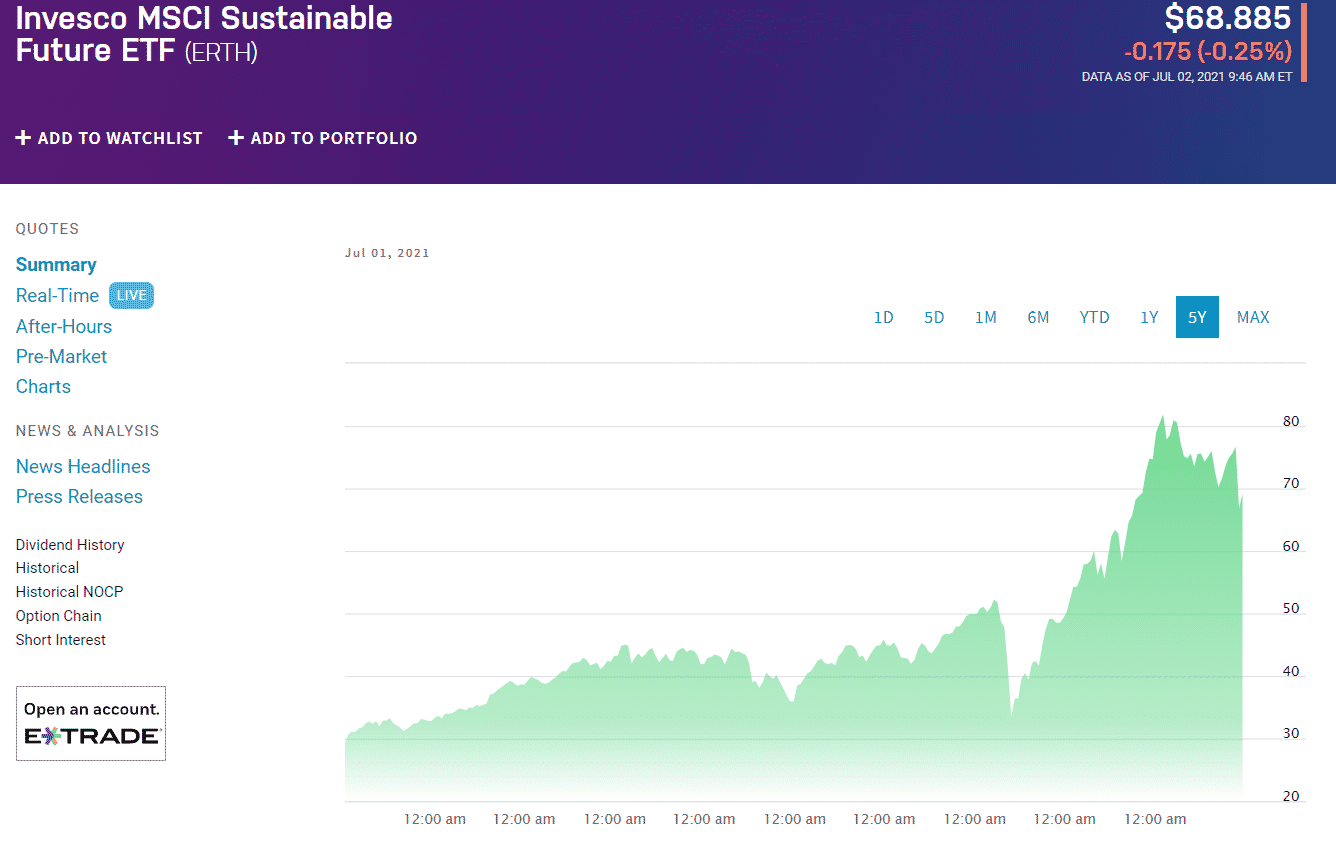1336x862 pixels.
Task: Click the 20 y-axis label
Action: (x=1291, y=797)
